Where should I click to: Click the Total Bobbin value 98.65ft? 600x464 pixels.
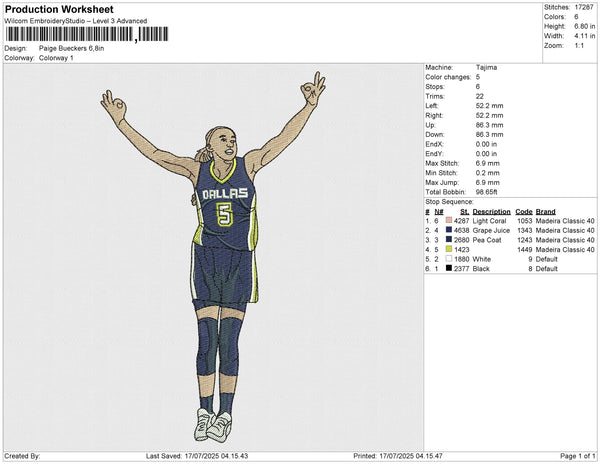pos(486,192)
